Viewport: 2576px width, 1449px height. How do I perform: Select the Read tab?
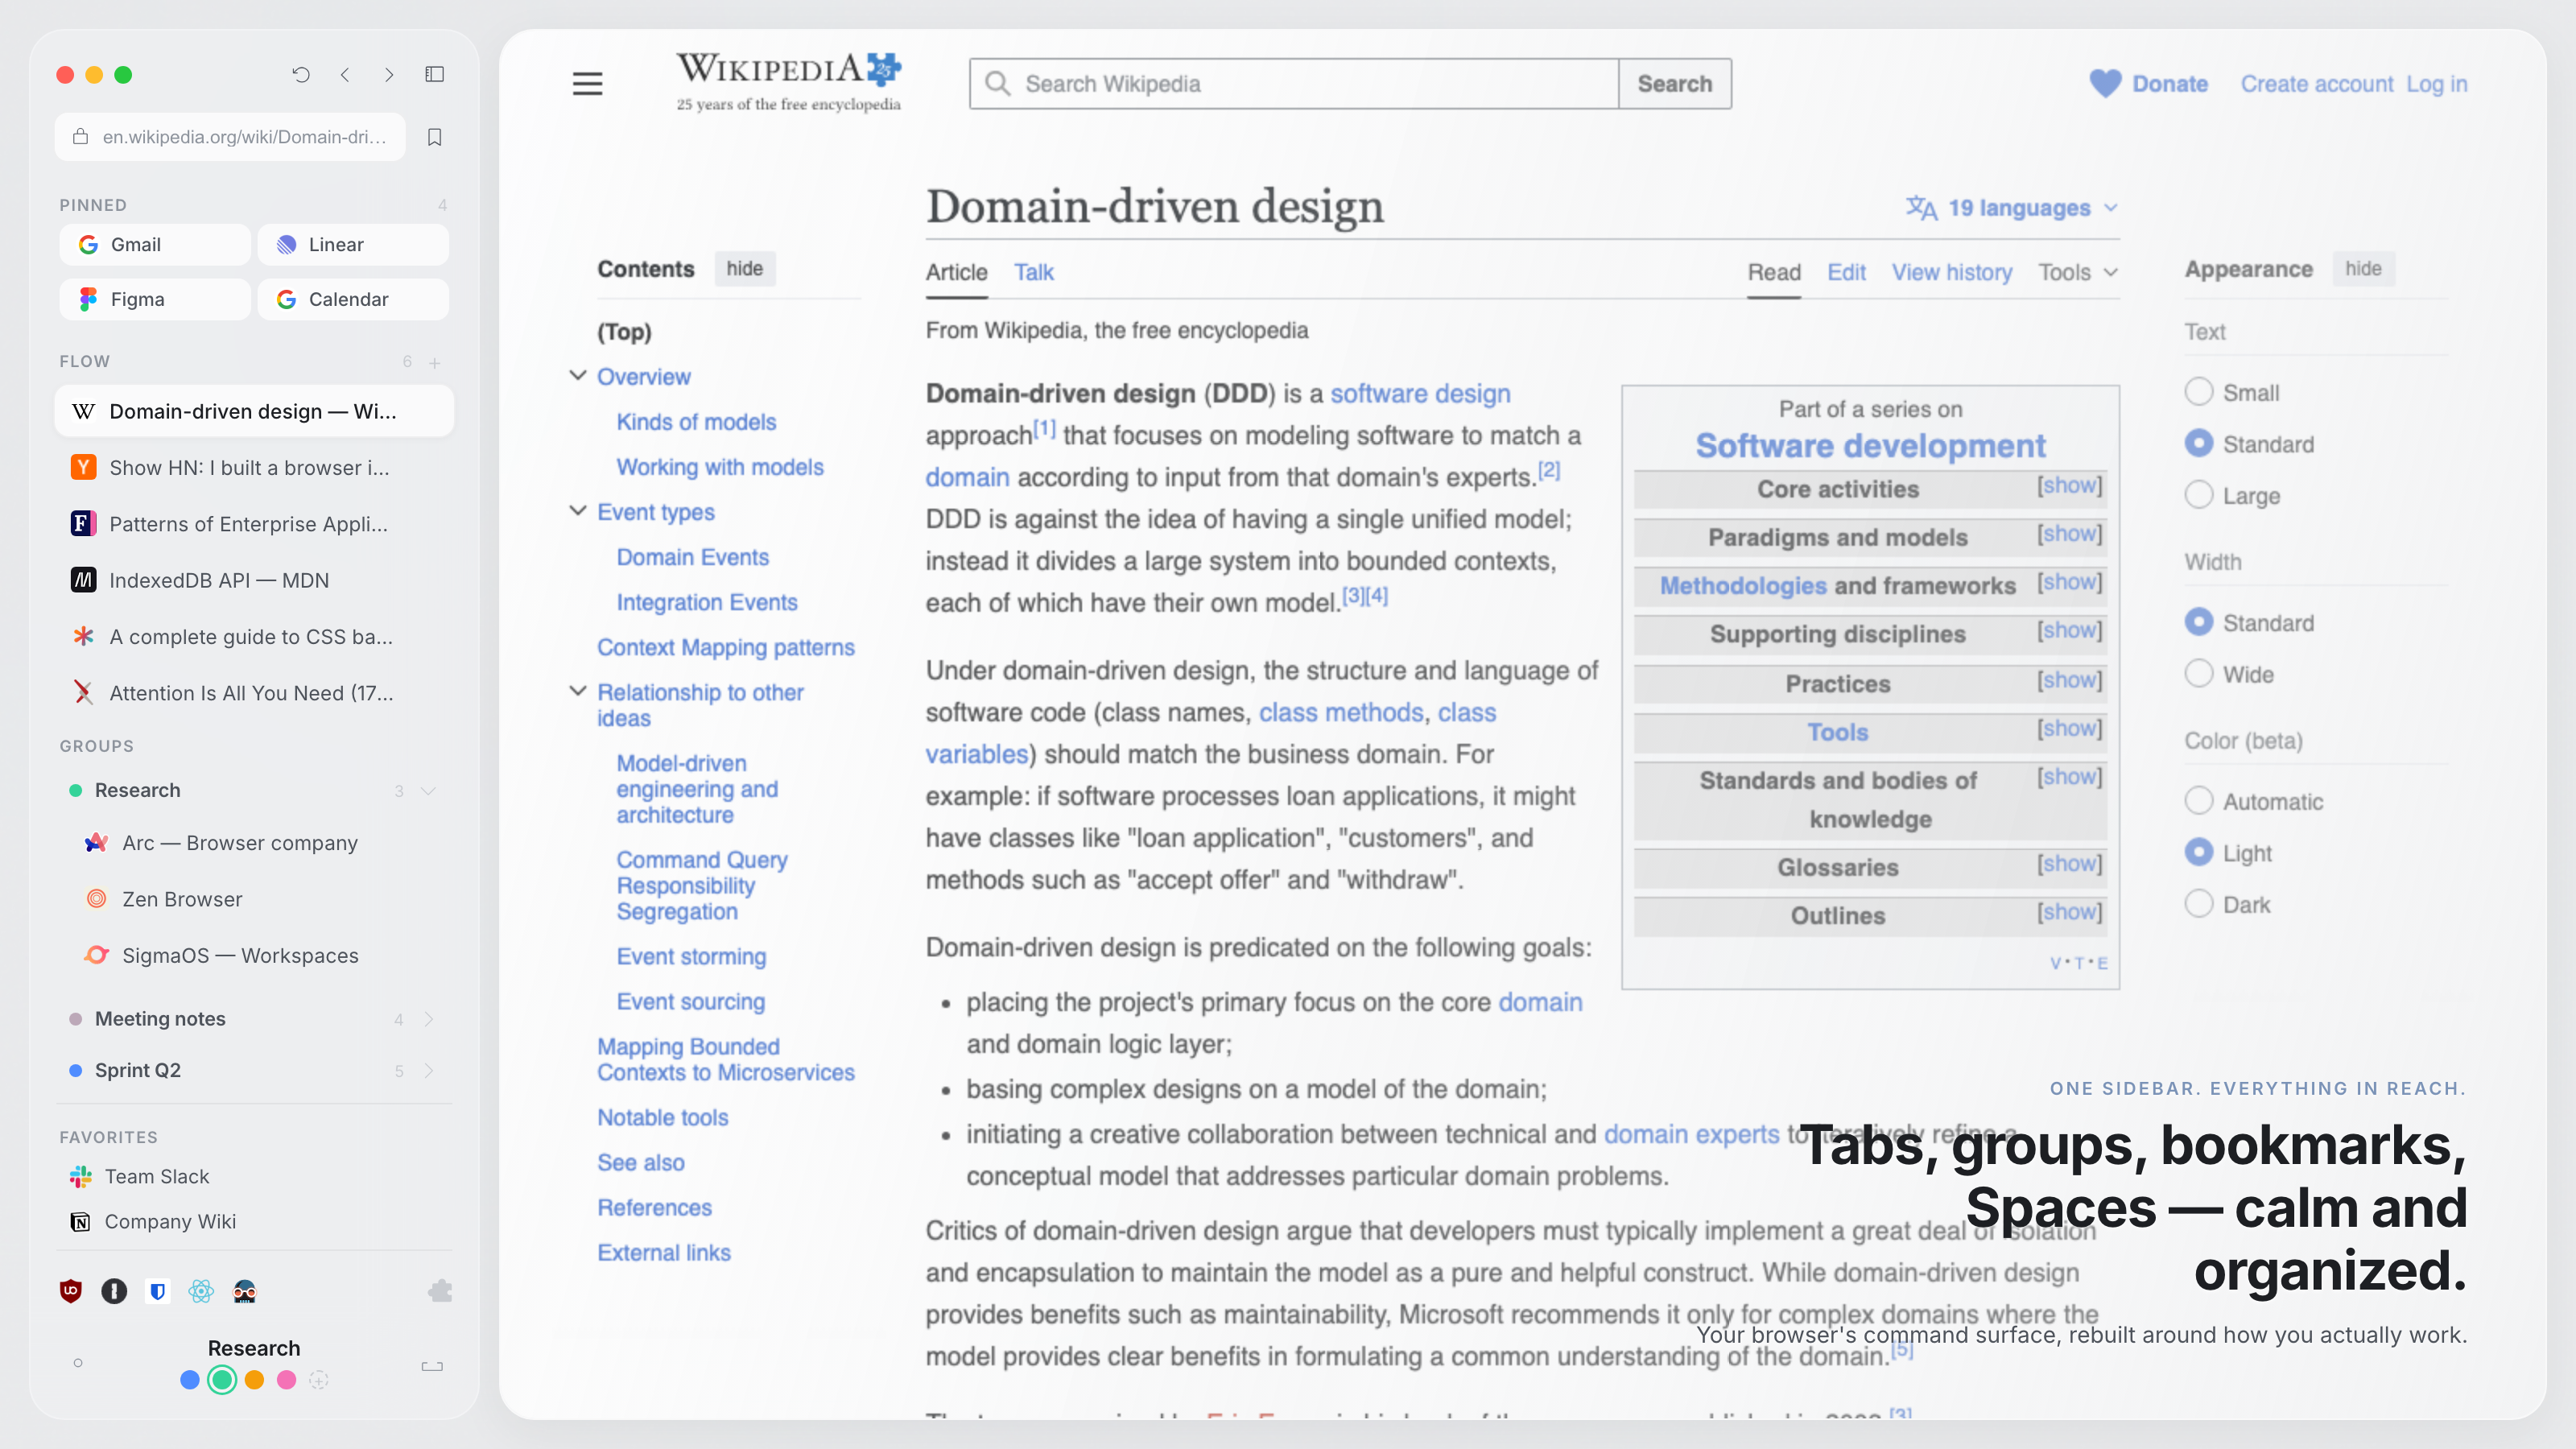1774,272
